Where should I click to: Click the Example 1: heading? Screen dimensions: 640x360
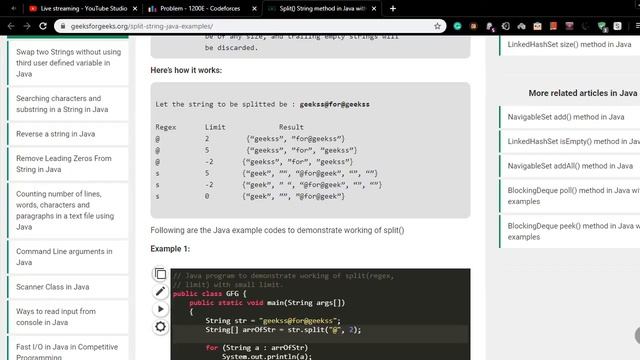pyautogui.click(x=170, y=249)
